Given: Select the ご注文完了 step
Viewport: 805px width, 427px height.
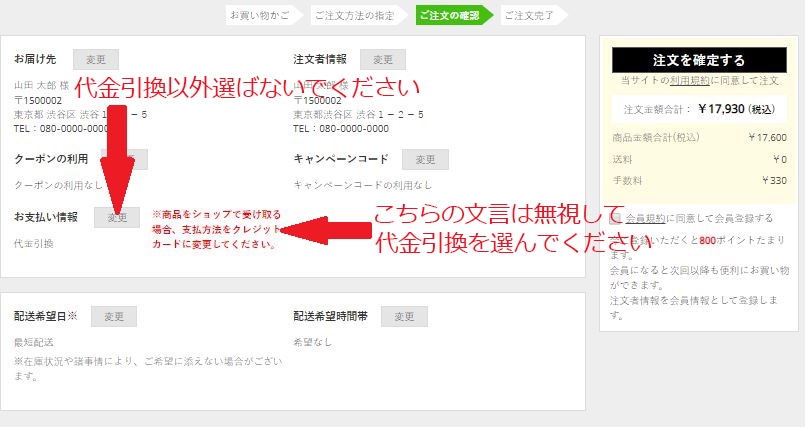Looking at the screenshot, I should [x=530, y=15].
